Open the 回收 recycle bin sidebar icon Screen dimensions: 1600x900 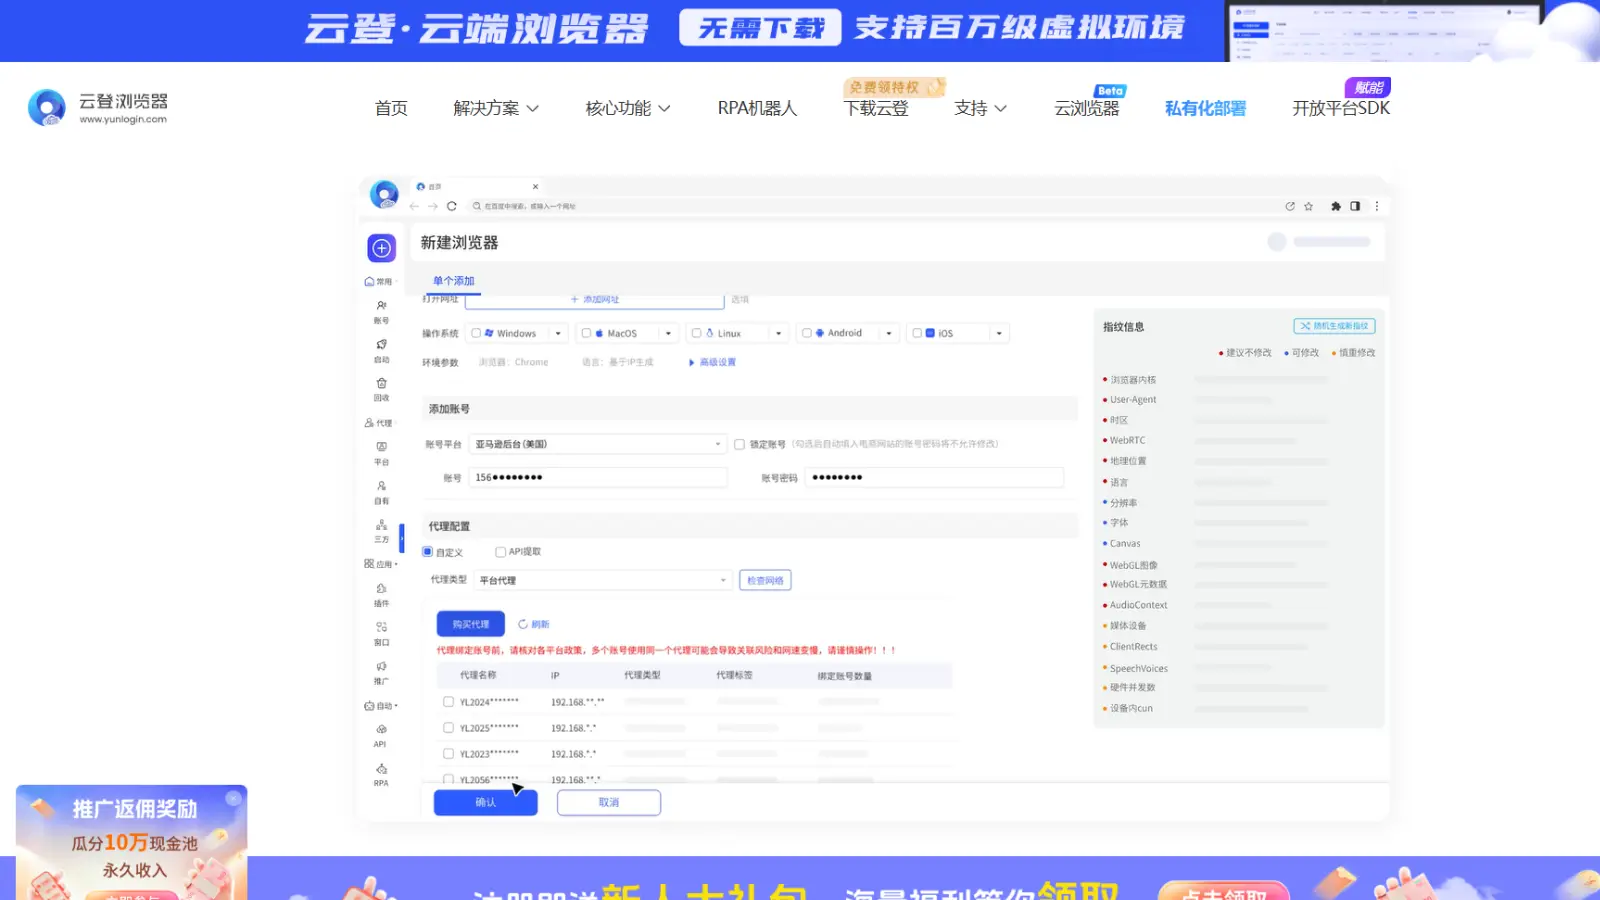click(x=381, y=384)
